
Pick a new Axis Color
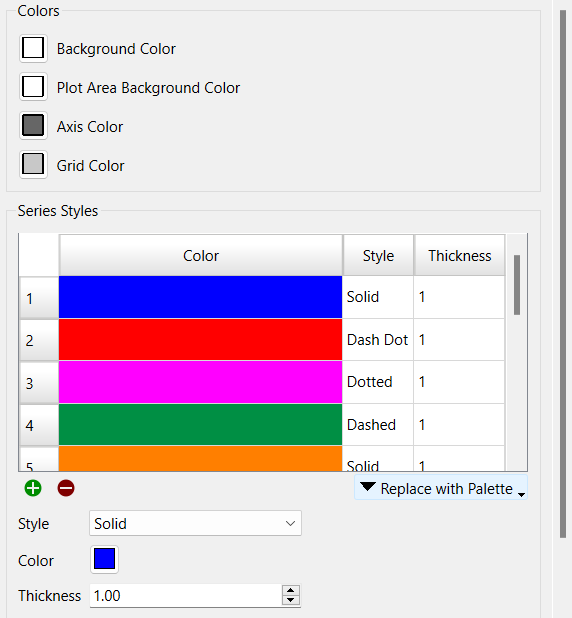pos(33,126)
